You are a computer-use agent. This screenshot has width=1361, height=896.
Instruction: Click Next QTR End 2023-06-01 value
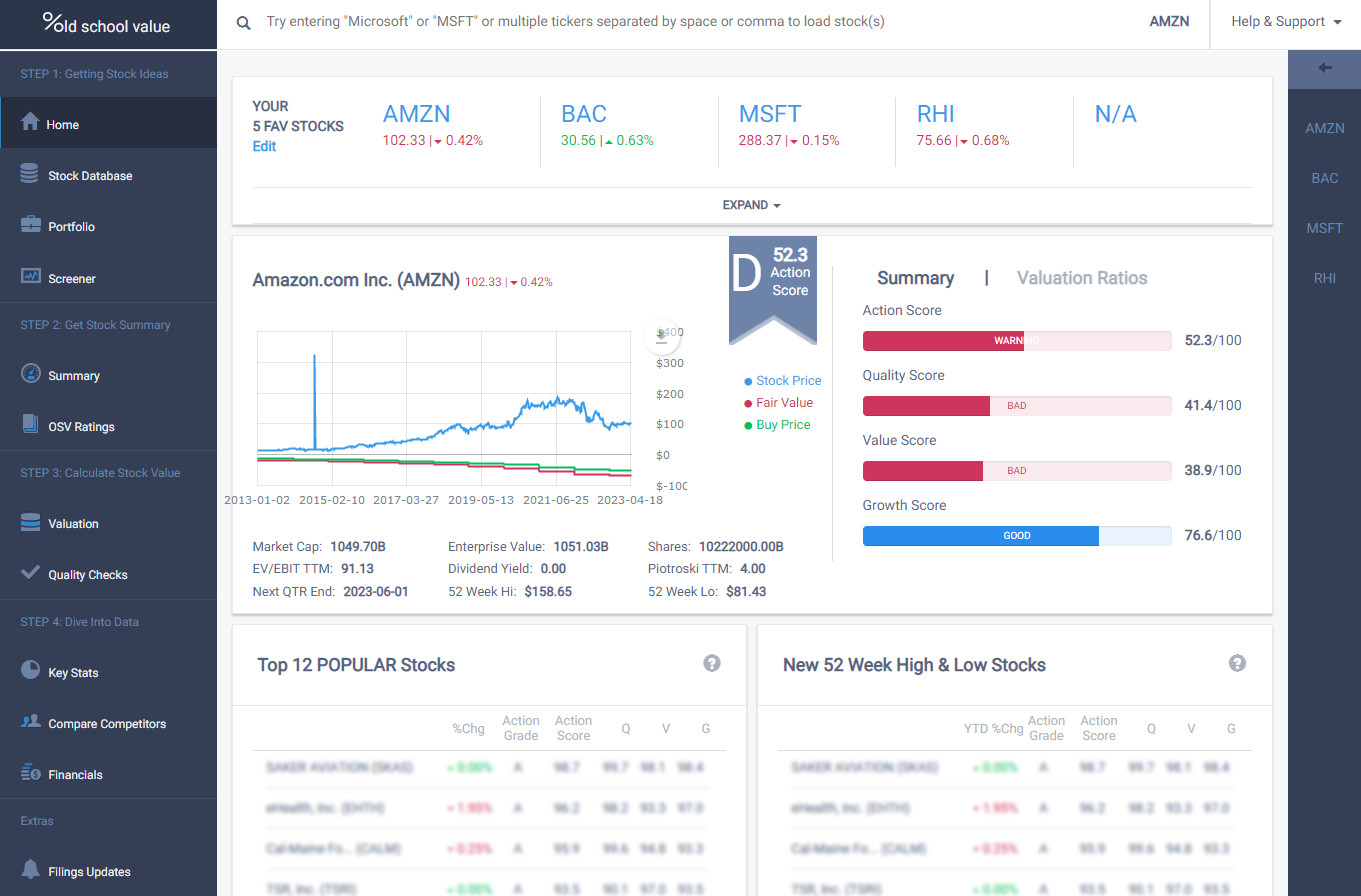(x=376, y=592)
